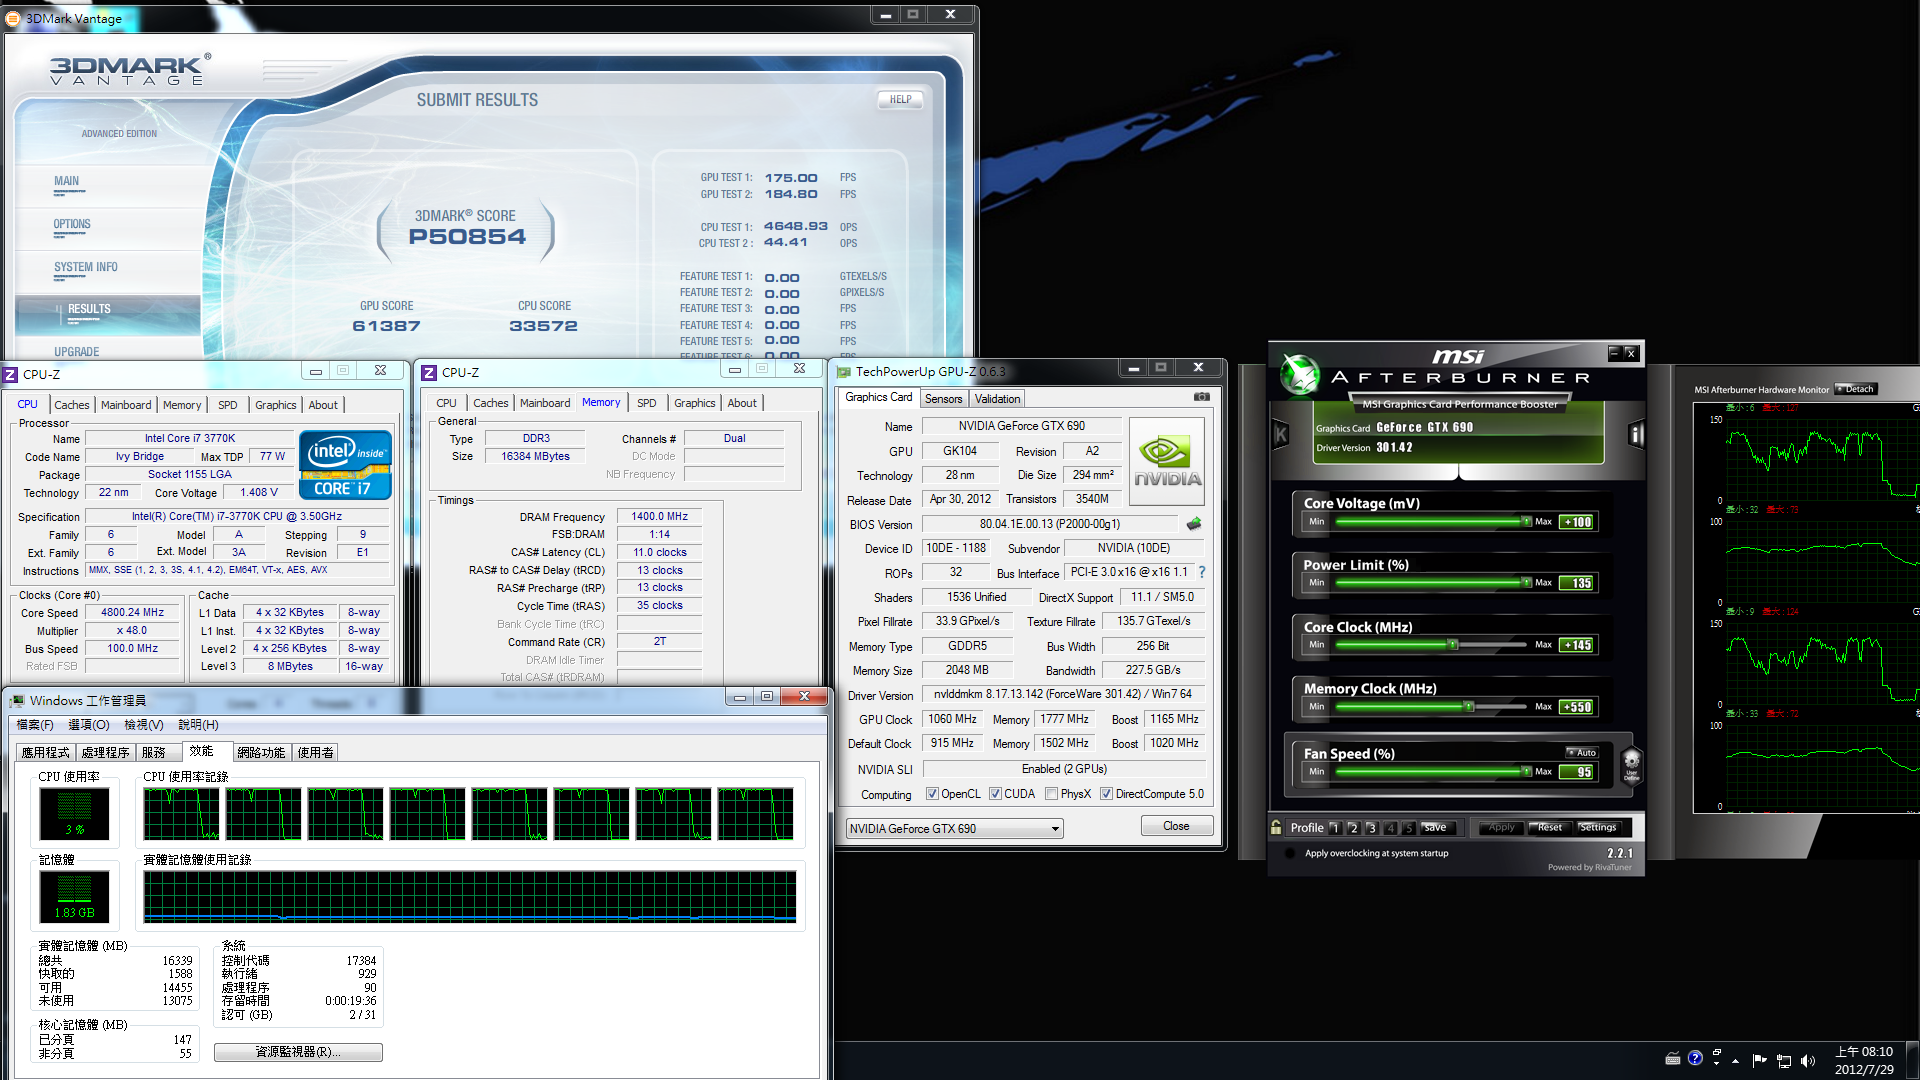1920x1080 pixels.
Task: Click the Bus Interface question mark icon
Action: (x=1202, y=572)
